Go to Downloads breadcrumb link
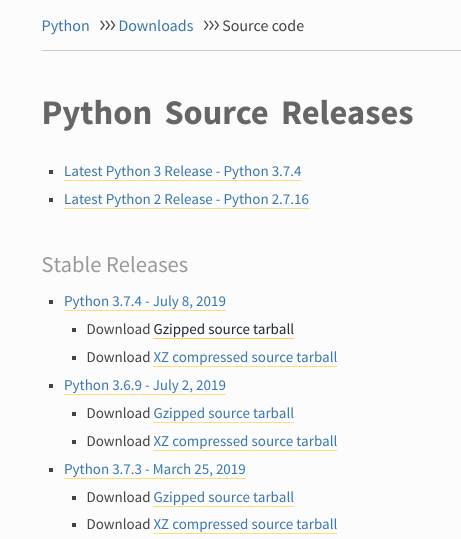This screenshot has width=461, height=539. 156,26
